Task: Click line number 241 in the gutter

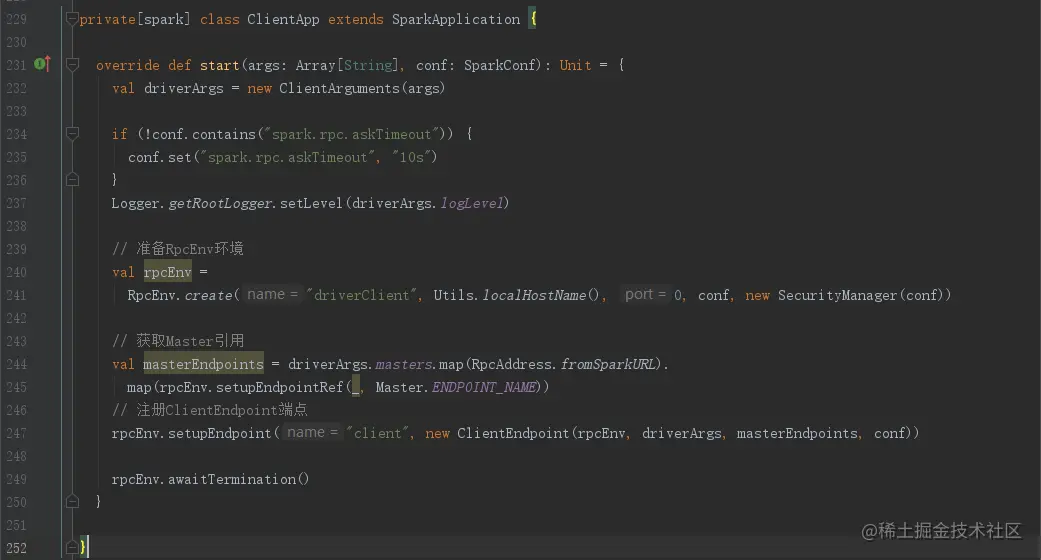Action: (17, 295)
